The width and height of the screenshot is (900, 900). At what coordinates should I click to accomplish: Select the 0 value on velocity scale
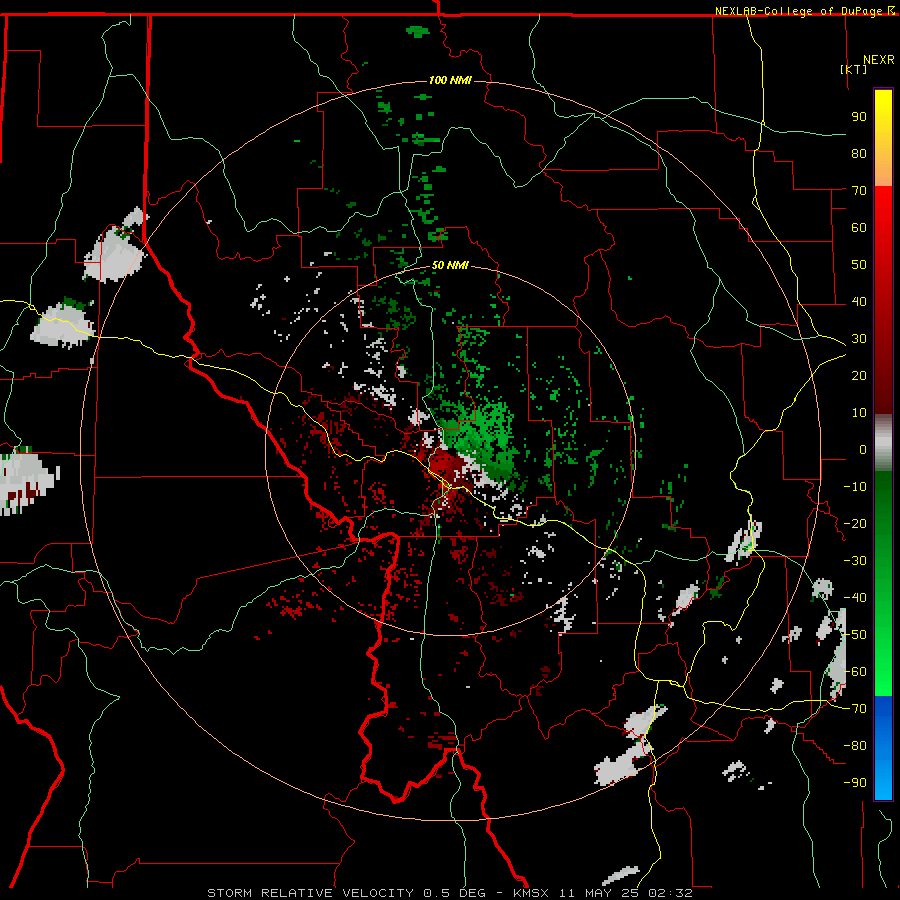coord(863,450)
